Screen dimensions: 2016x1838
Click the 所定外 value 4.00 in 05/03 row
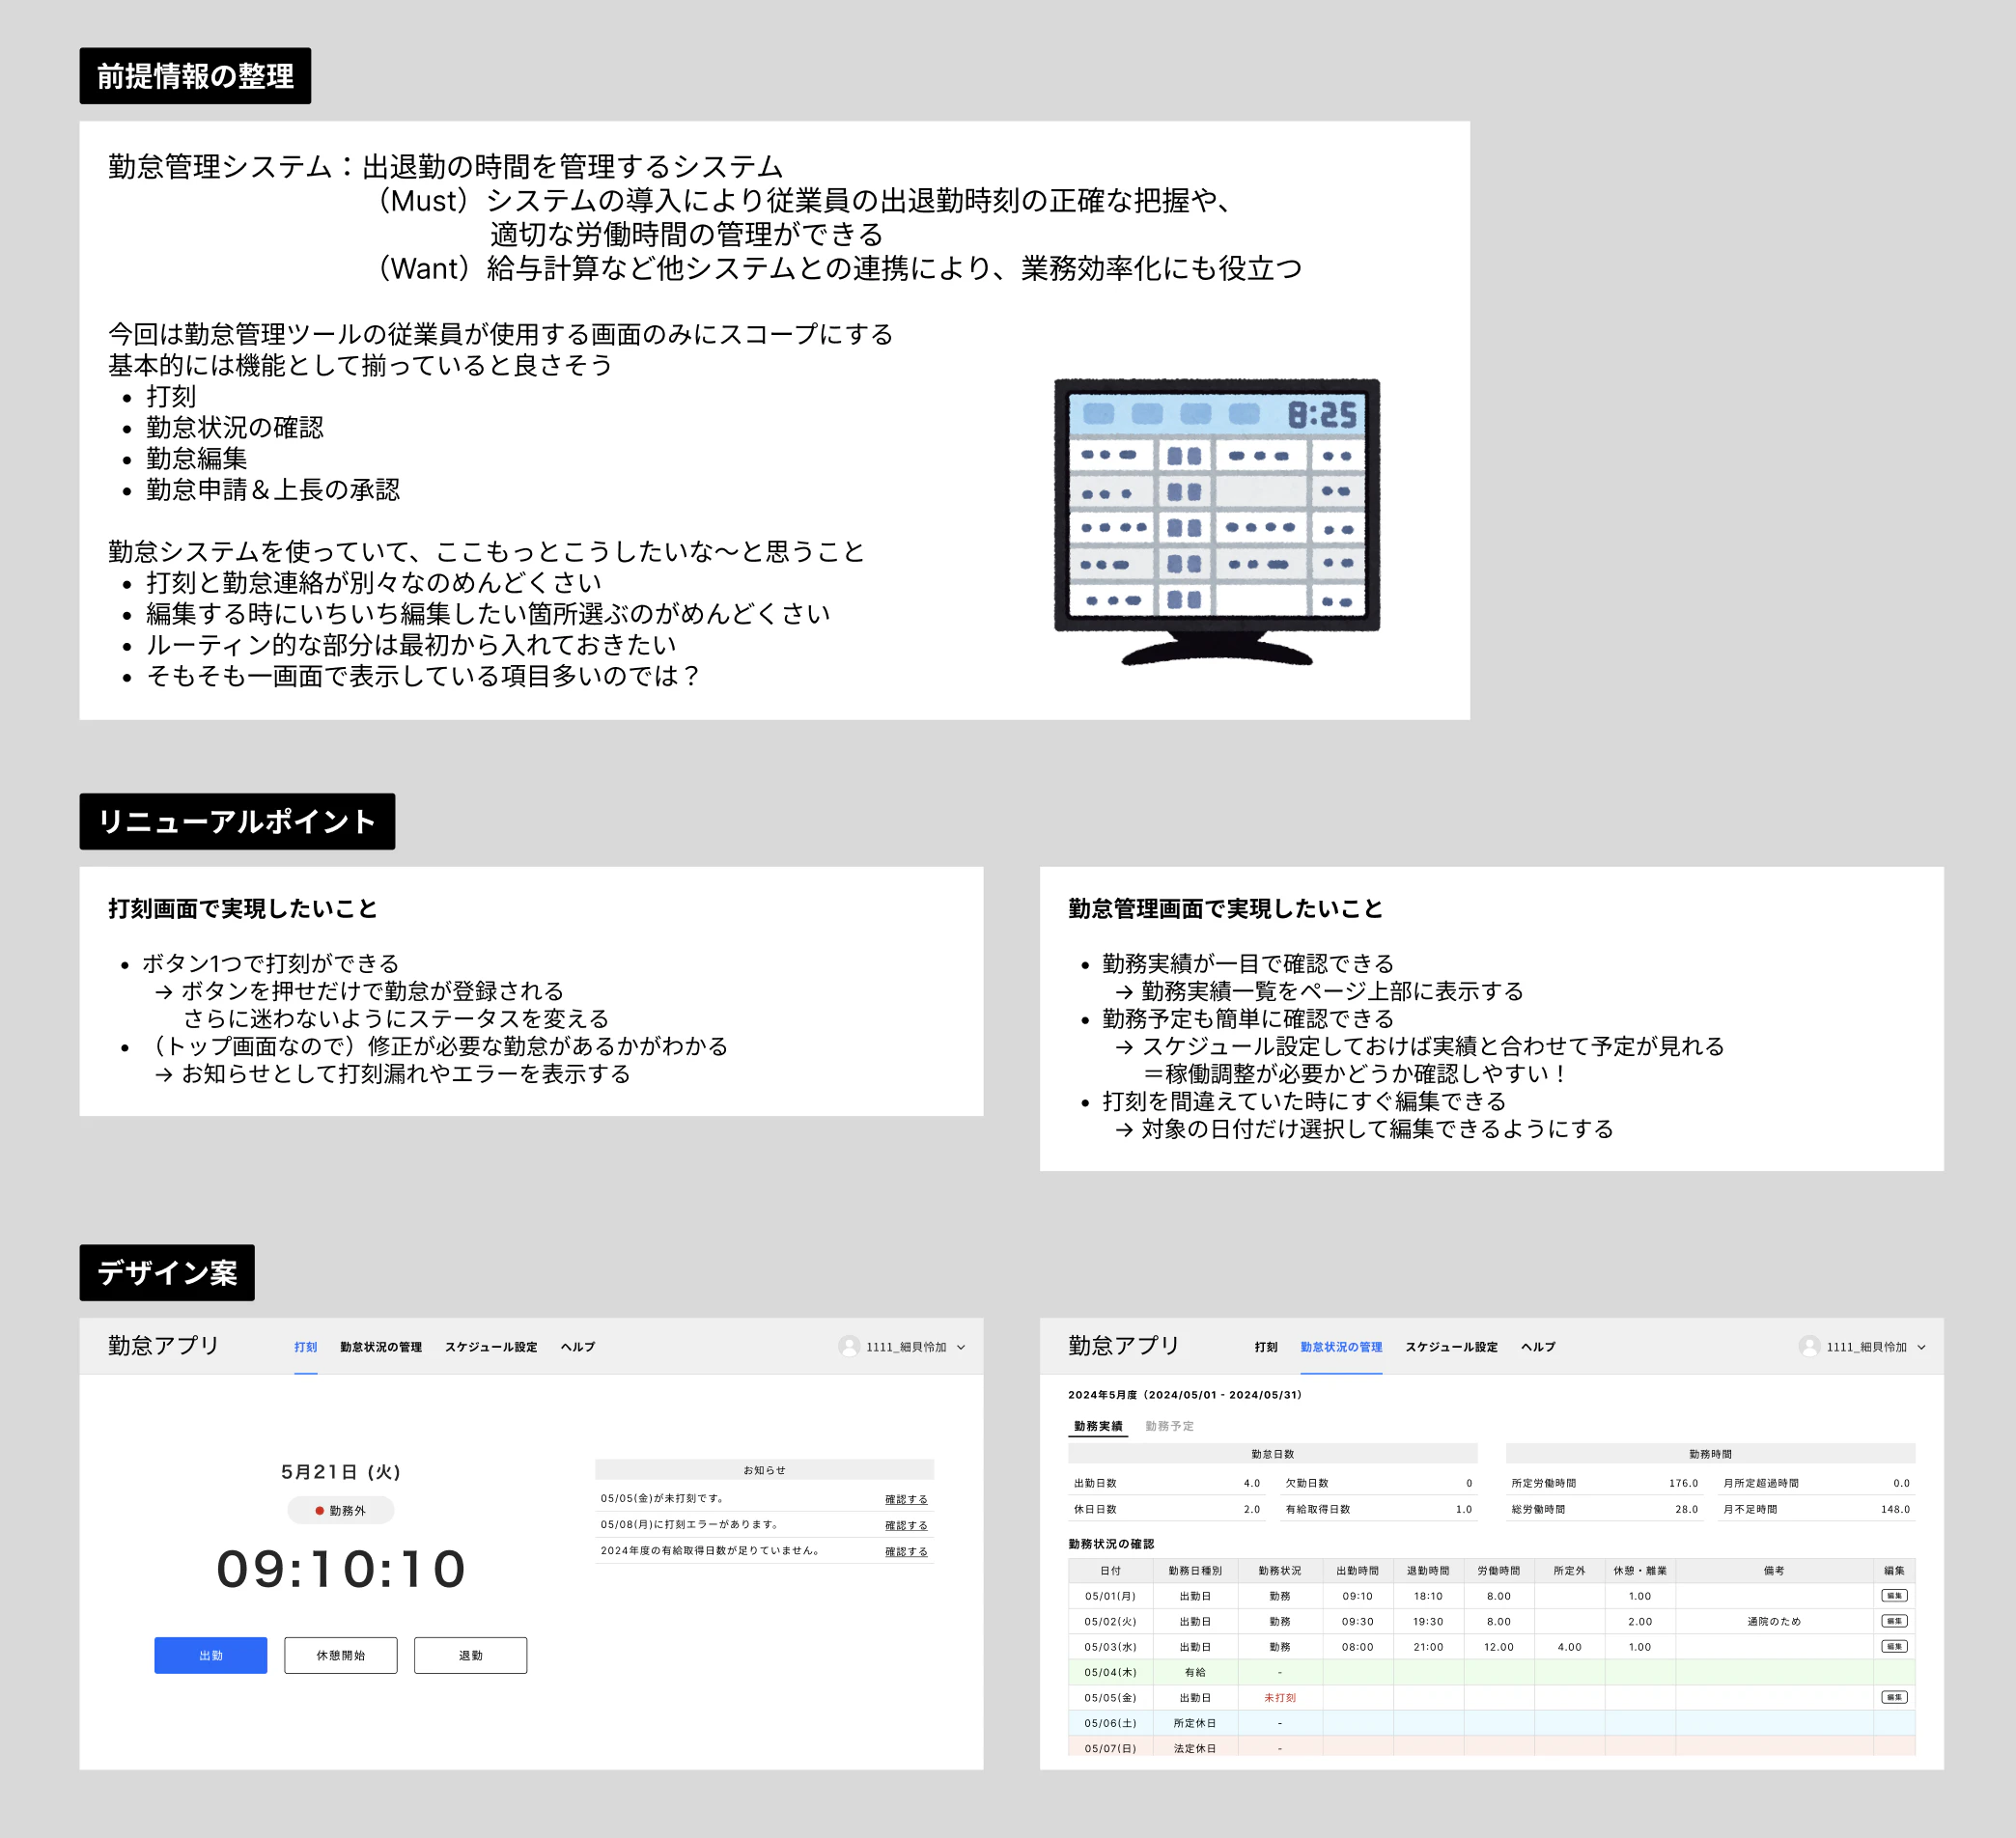(x=1569, y=1646)
